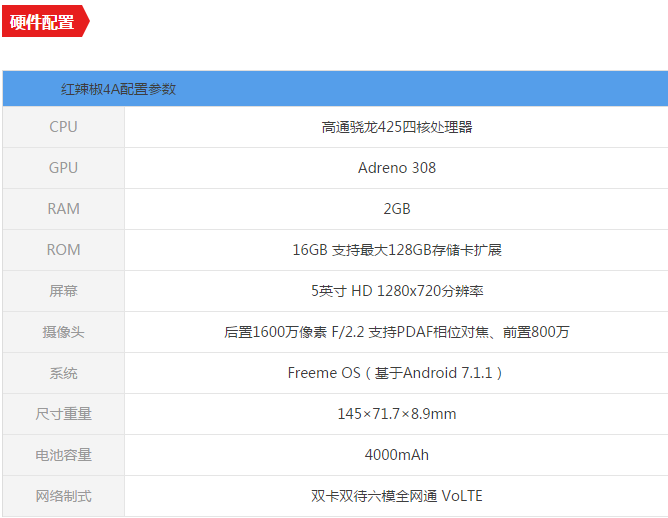Select the 145×71.7×8.9mm dimension value
Viewport: 668px width, 518px height.
click(397, 414)
